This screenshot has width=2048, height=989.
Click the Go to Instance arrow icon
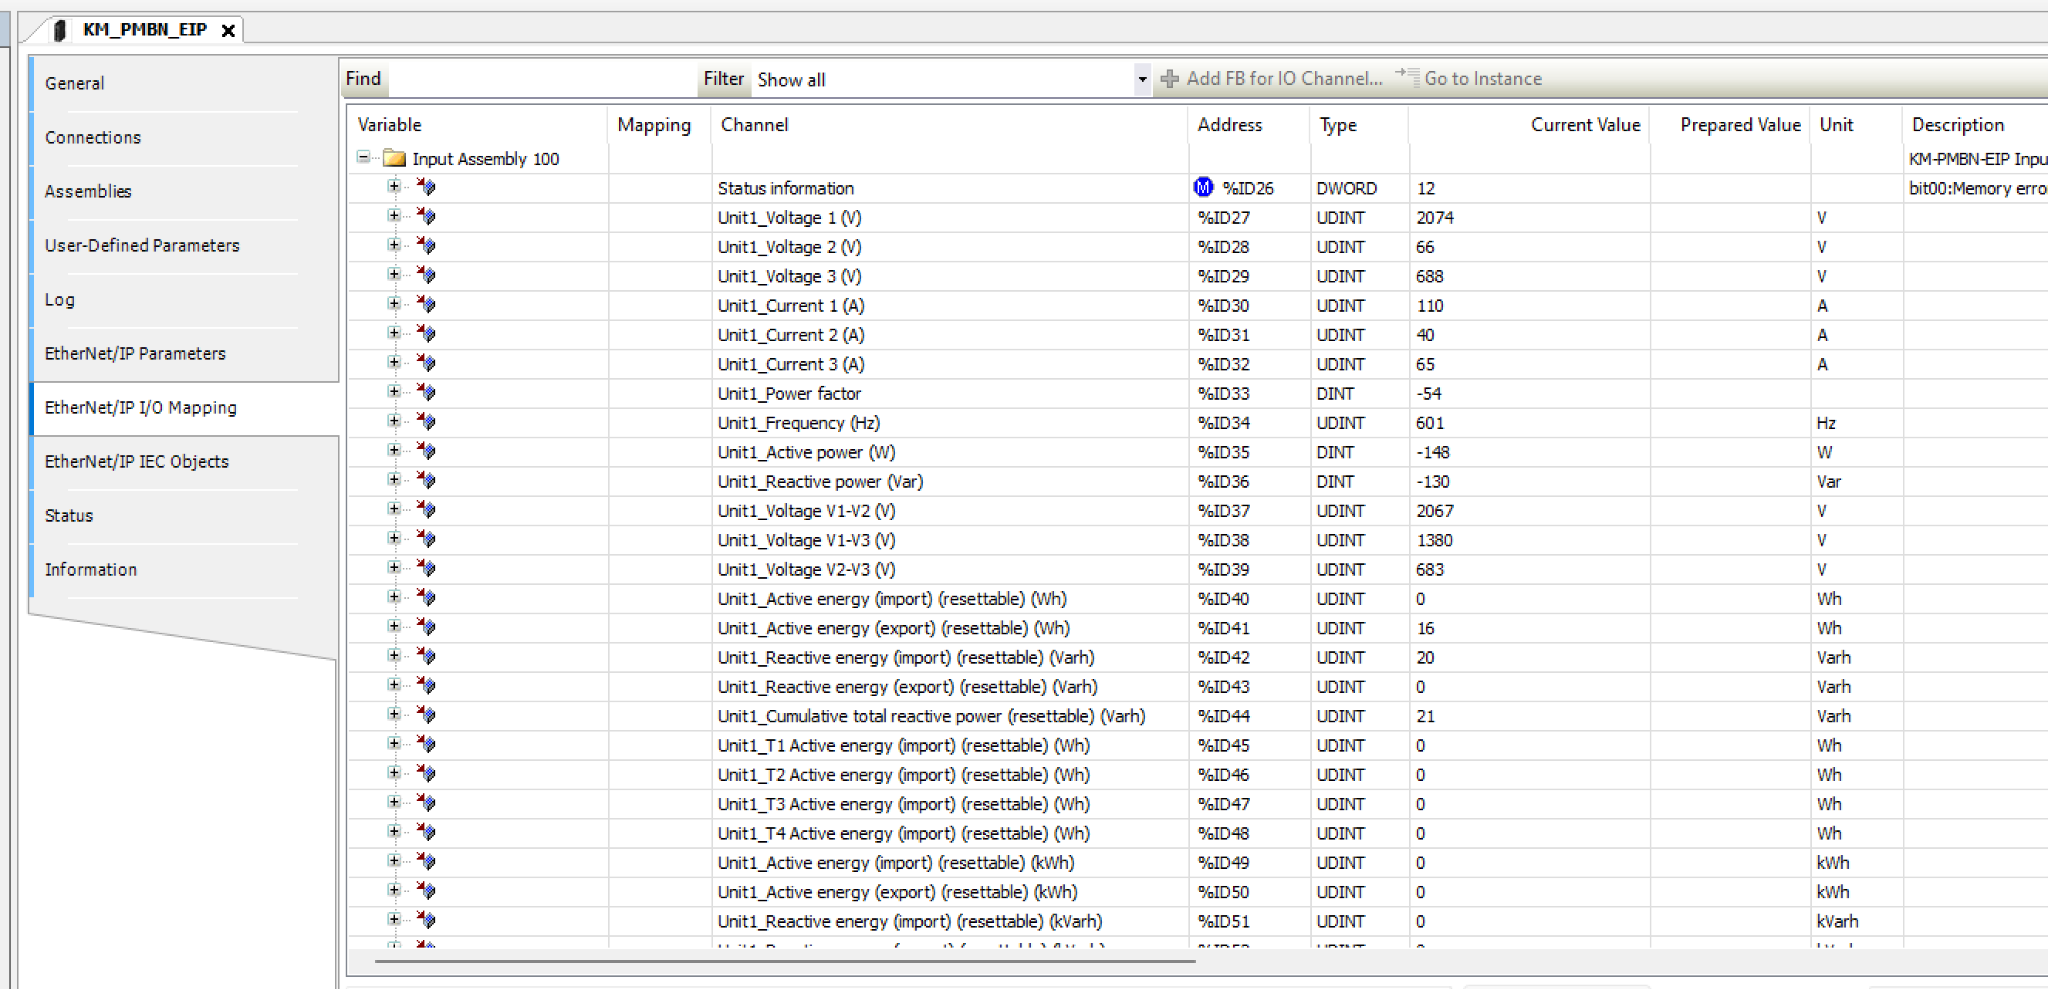point(1406,76)
